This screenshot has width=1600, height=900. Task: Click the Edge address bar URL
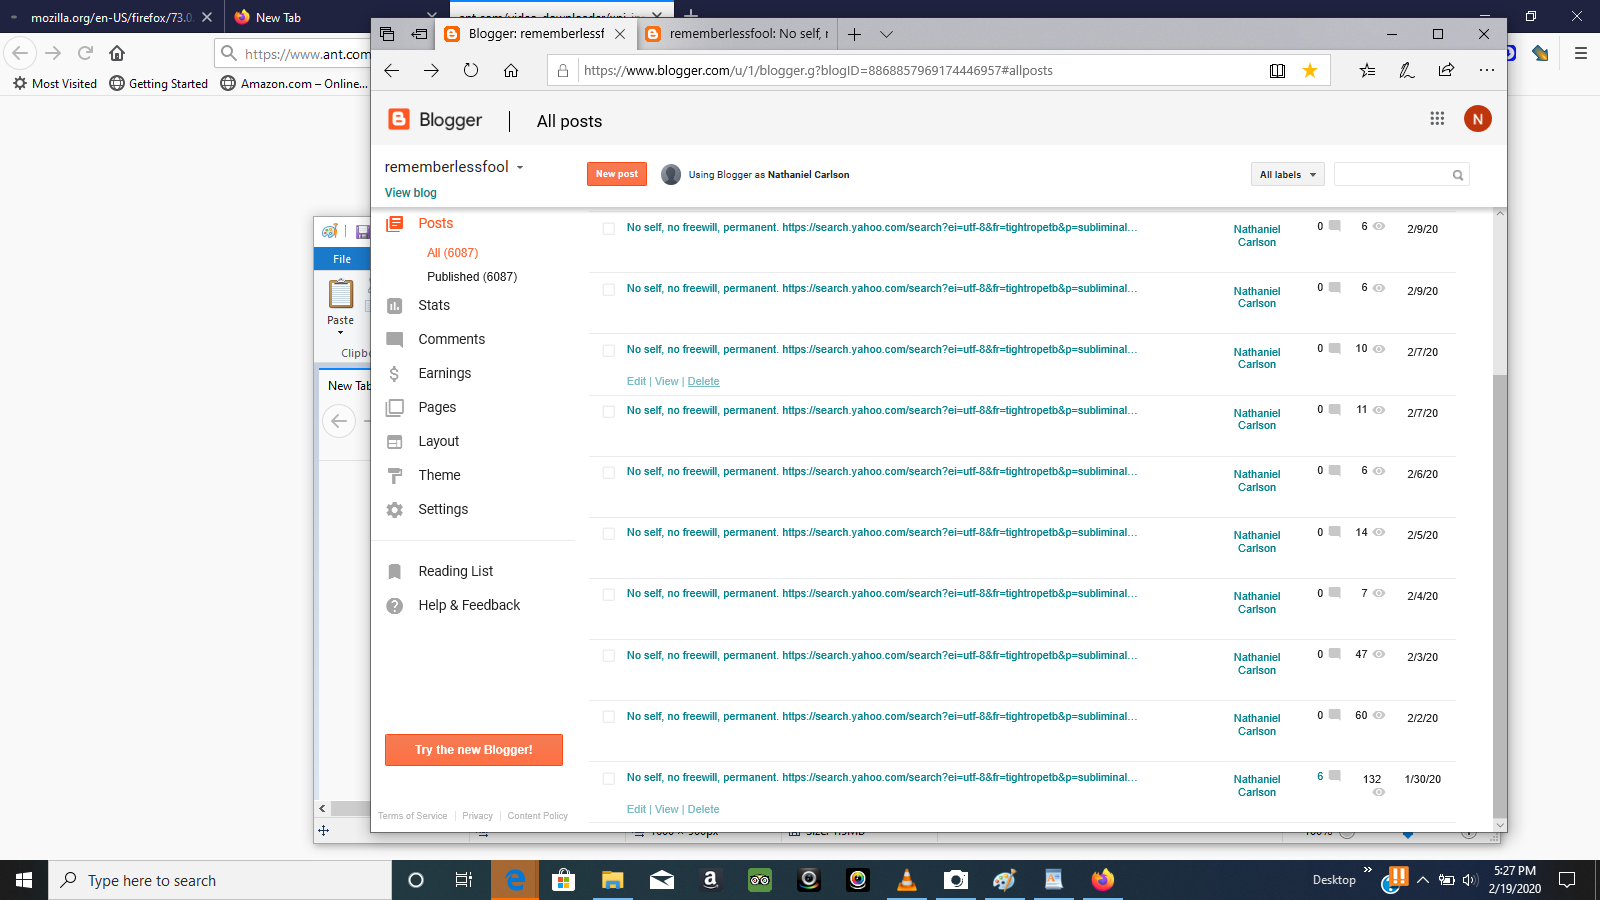818,70
